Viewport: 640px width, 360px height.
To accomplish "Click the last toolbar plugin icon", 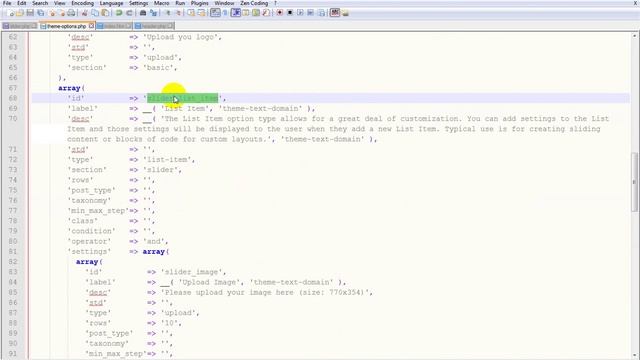I will tap(346, 13).
